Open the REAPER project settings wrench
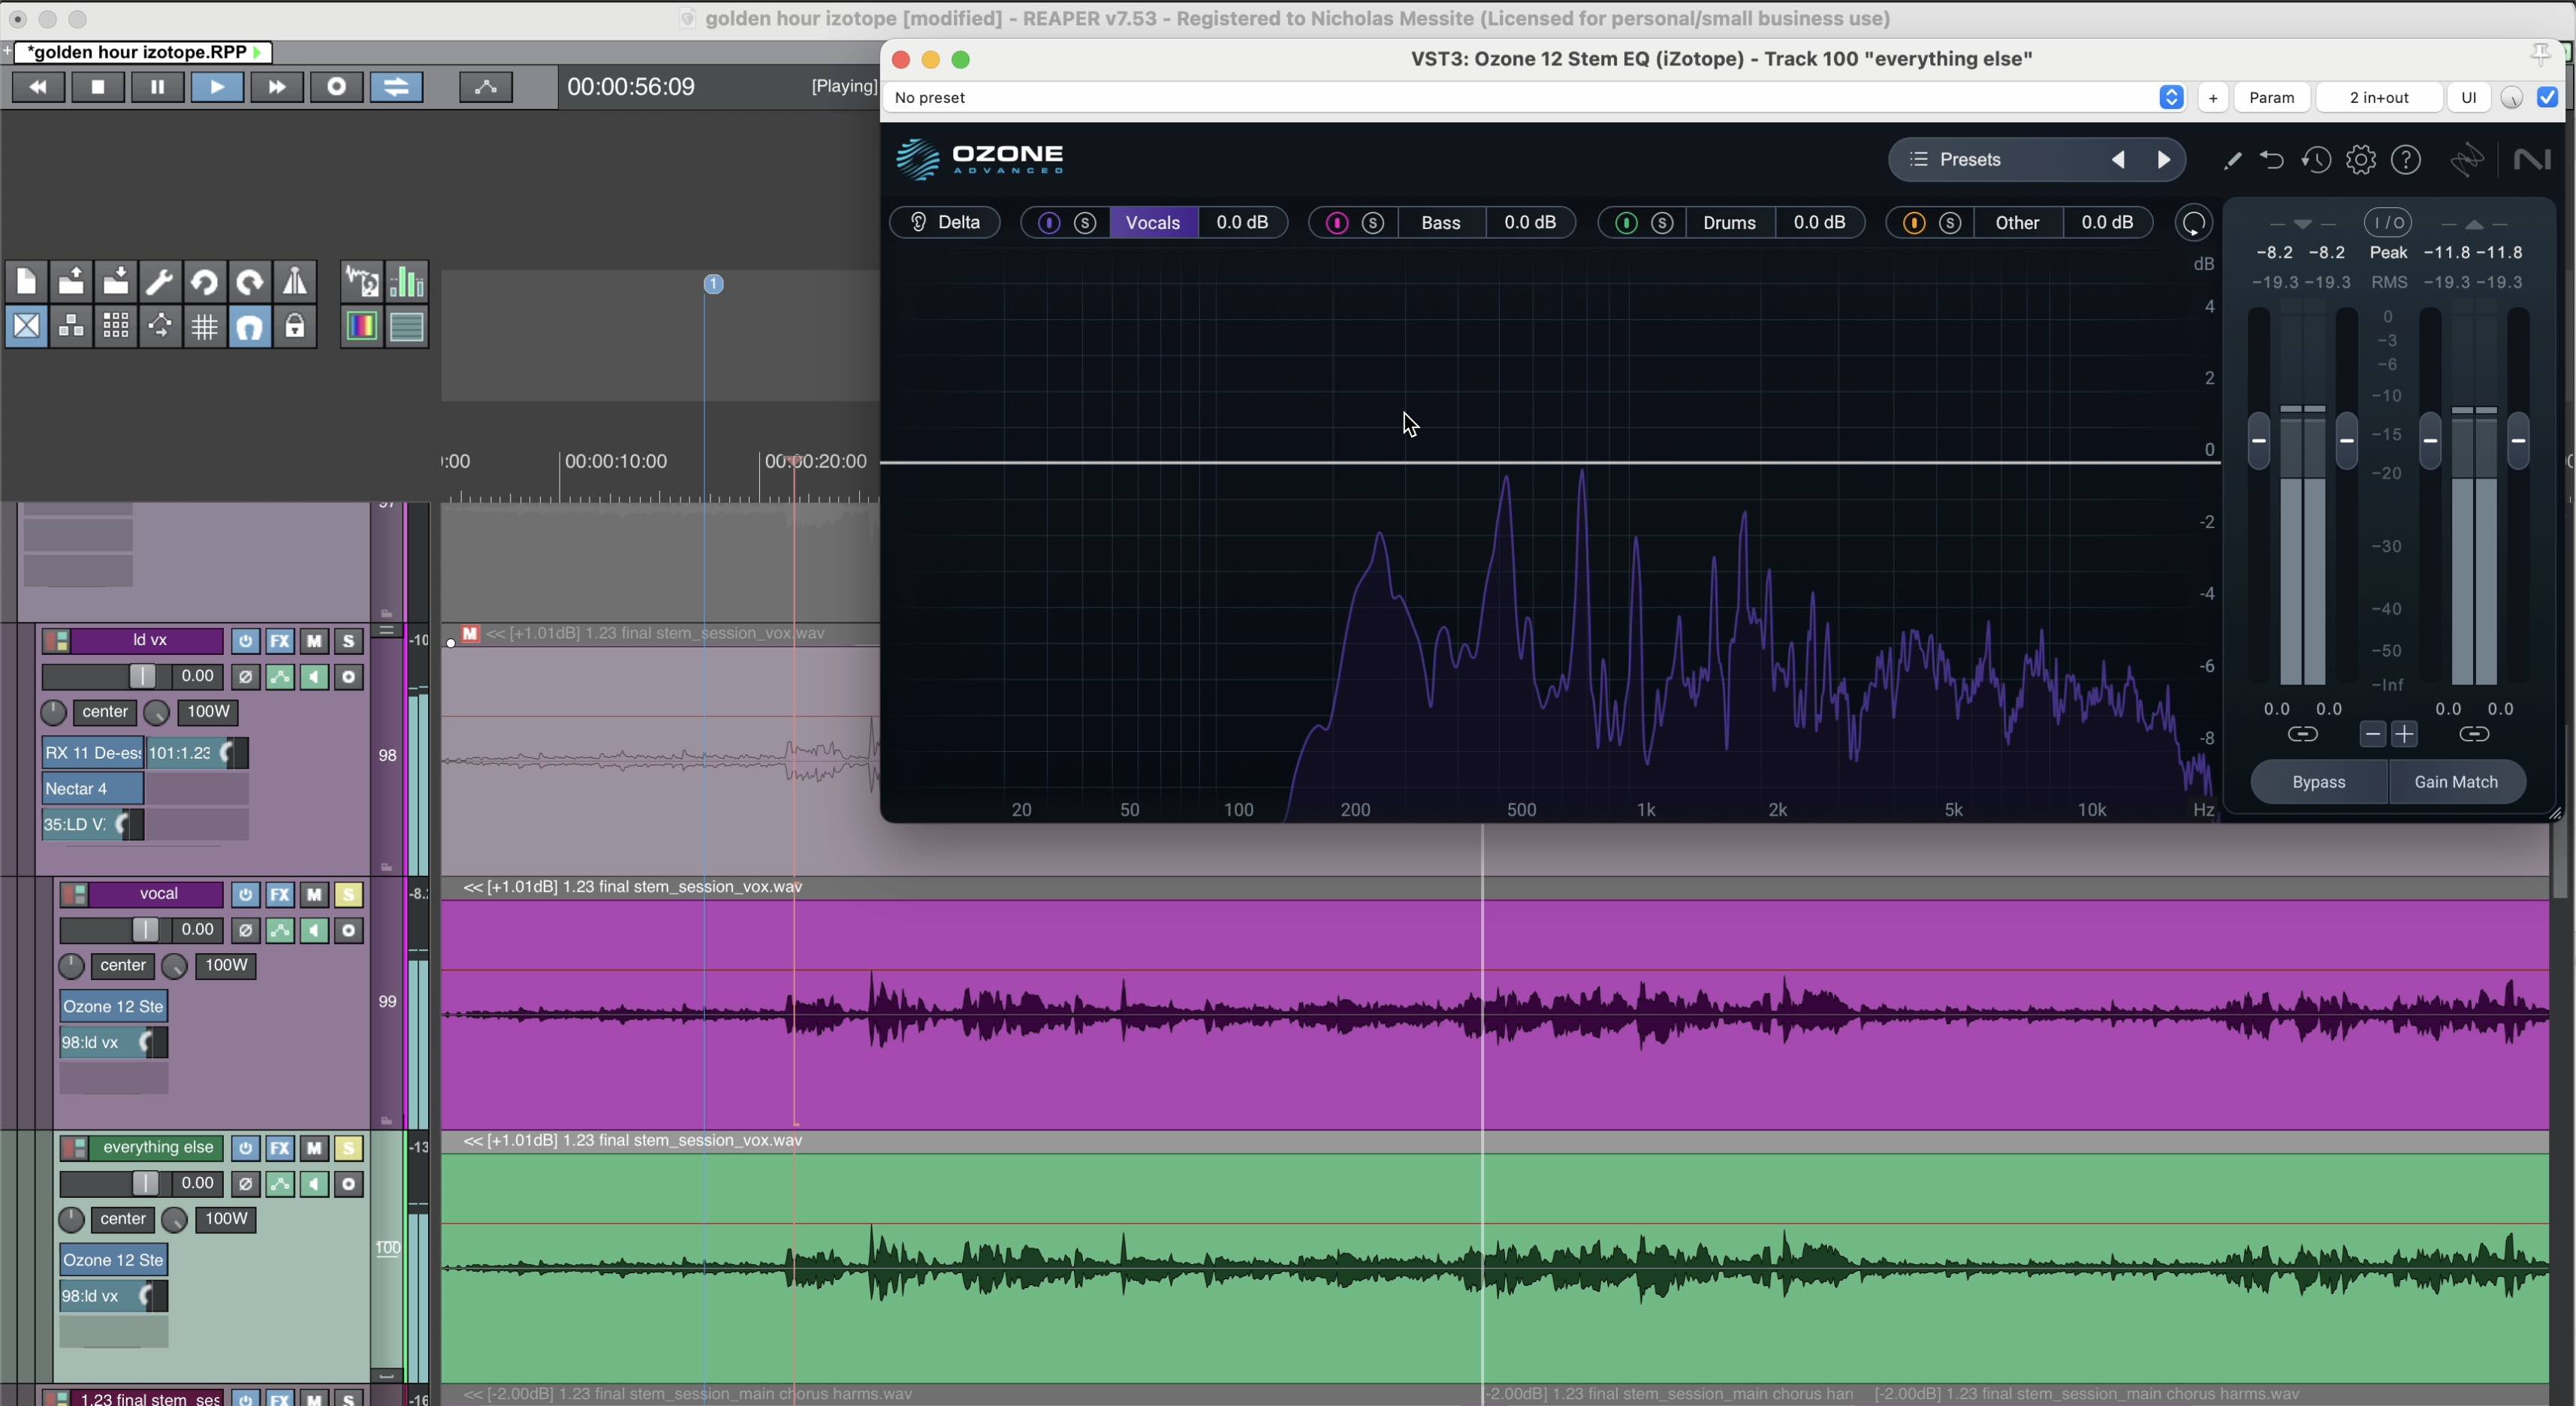 (x=159, y=281)
